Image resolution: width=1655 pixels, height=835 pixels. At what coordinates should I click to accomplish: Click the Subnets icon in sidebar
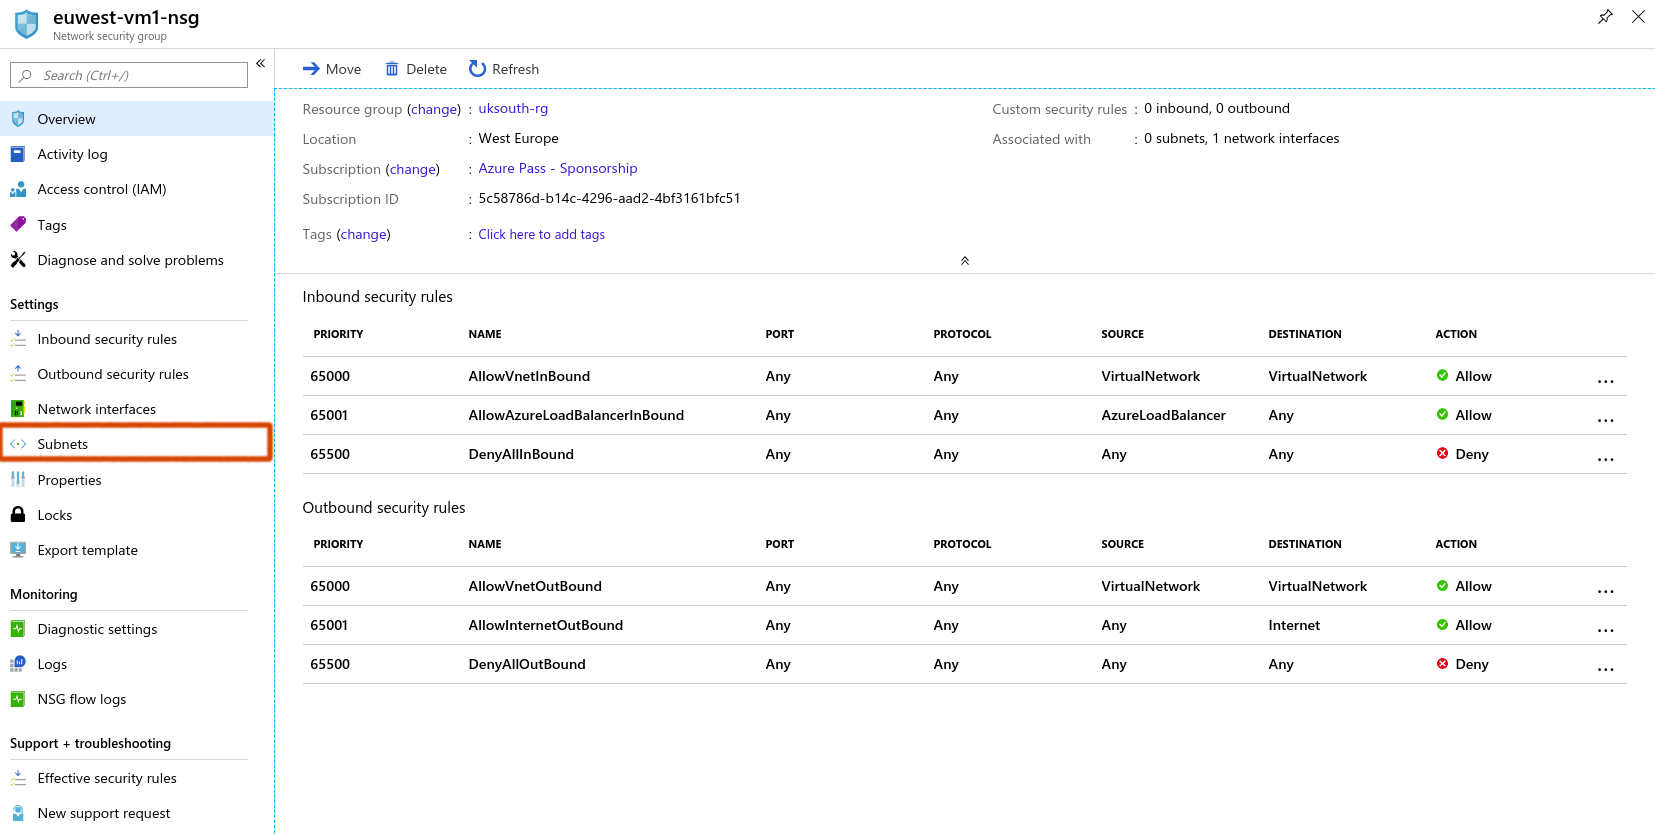pos(18,444)
